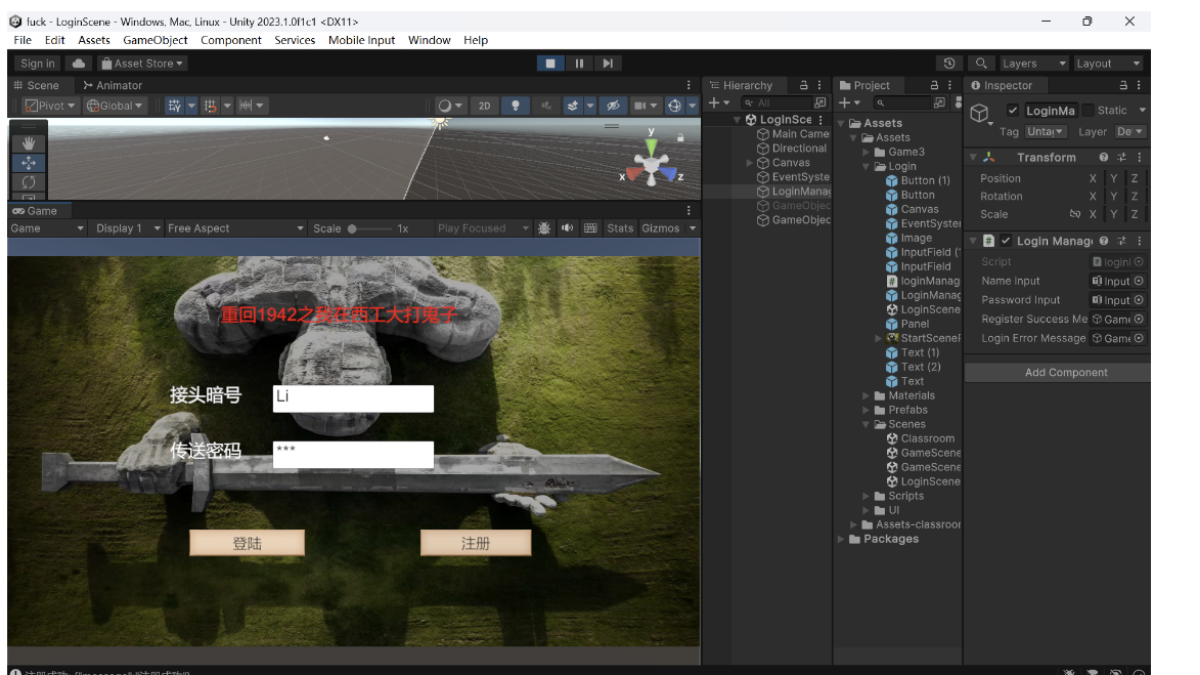Click the scale constrain proportions link icon
The image size is (1200, 675).
[x=1075, y=214]
